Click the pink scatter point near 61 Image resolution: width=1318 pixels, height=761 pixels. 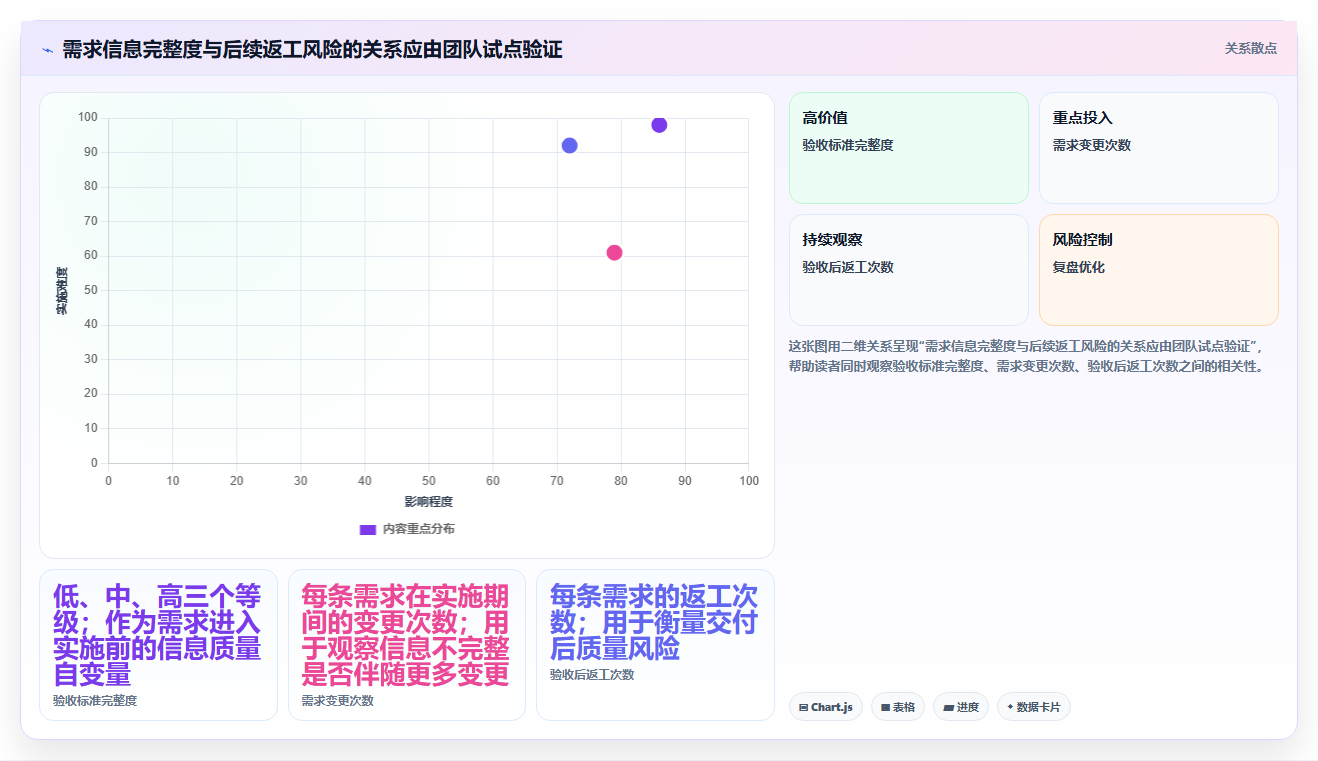click(x=614, y=252)
